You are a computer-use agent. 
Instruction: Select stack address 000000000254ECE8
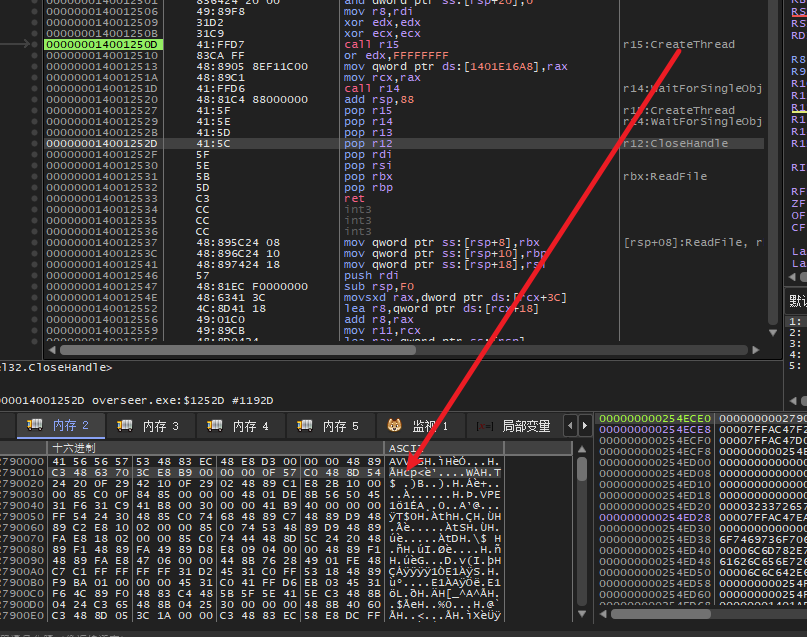click(655, 429)
